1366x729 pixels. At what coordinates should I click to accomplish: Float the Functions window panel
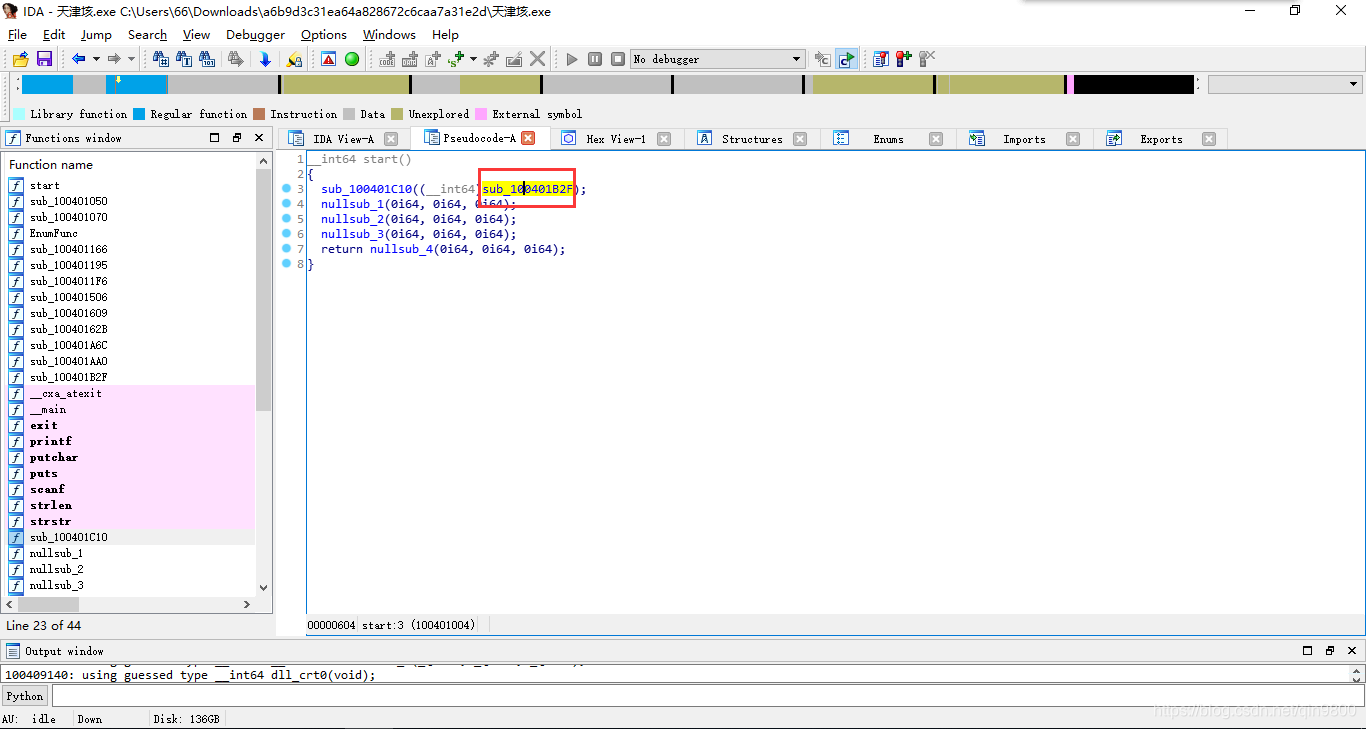(x=237, y=138)
